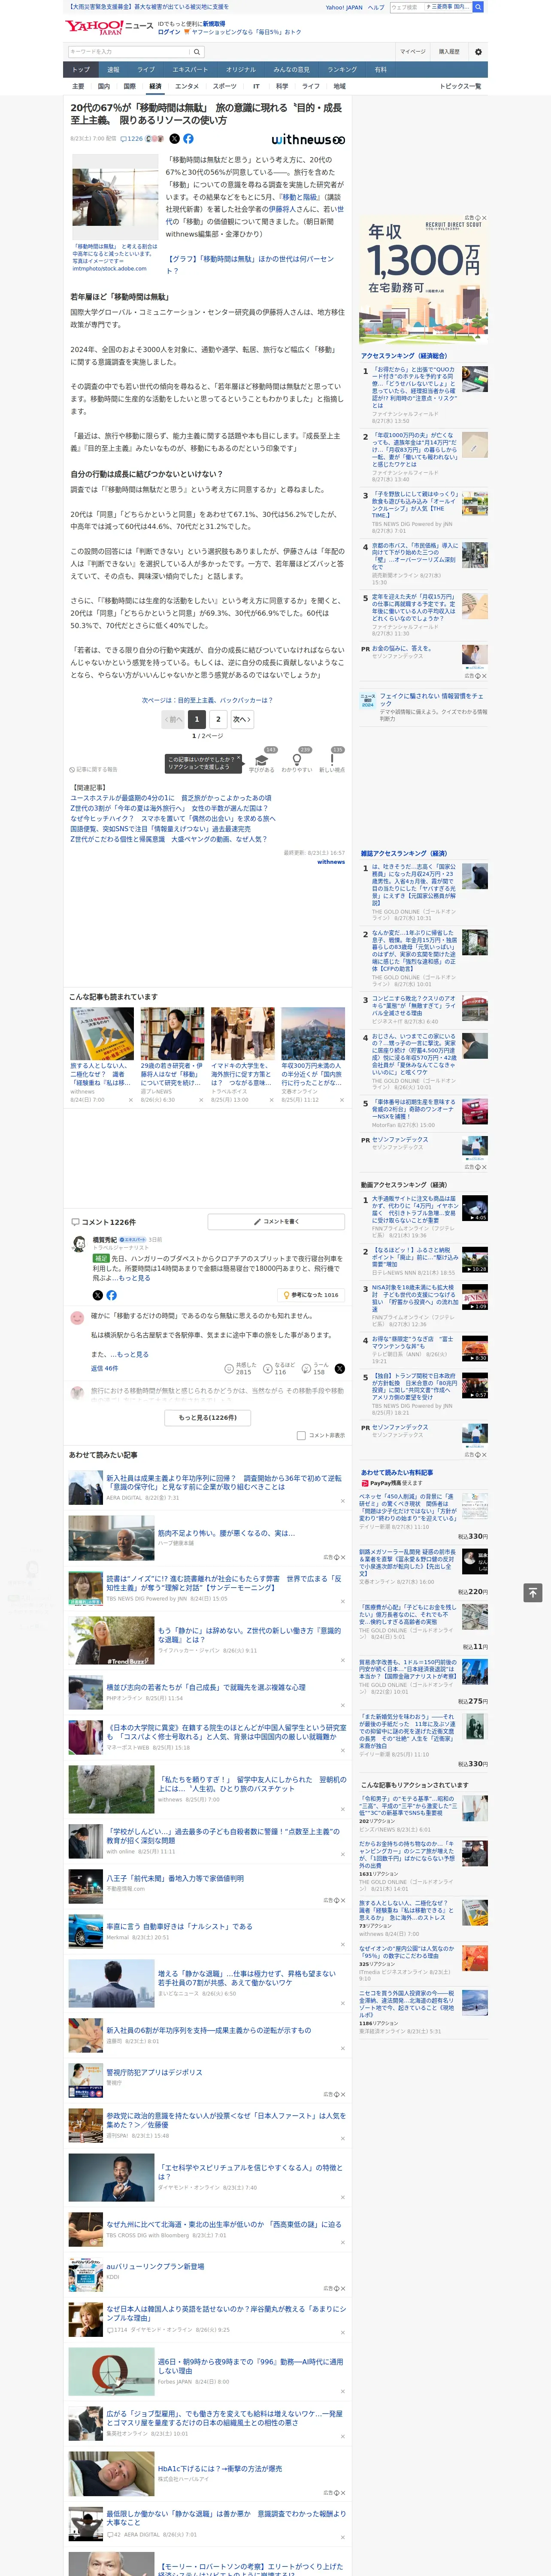Click the blue web search button in top bar
This screenshot has width=551, height=2576.
[x=478, y=7]
